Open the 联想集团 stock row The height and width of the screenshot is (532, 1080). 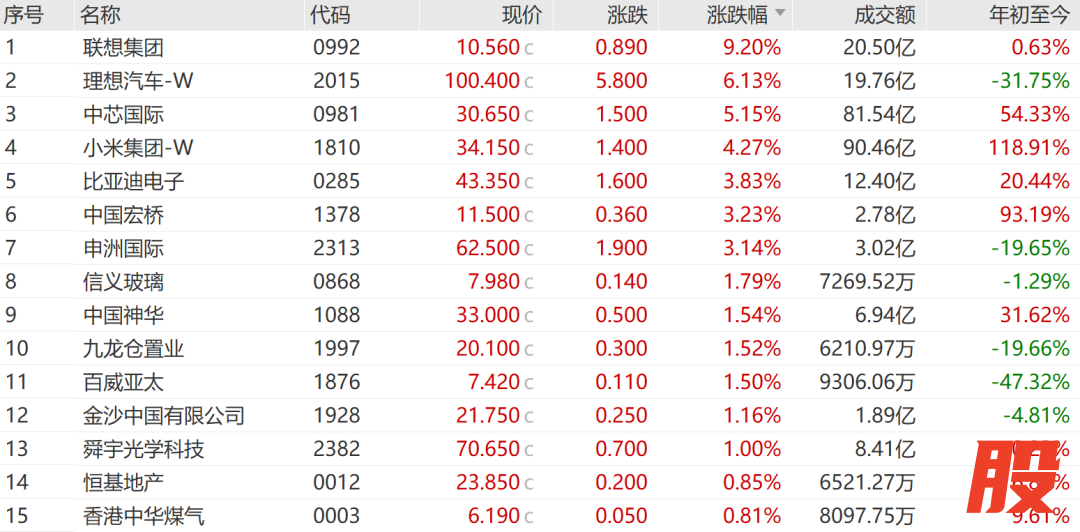tap(123, 47)
